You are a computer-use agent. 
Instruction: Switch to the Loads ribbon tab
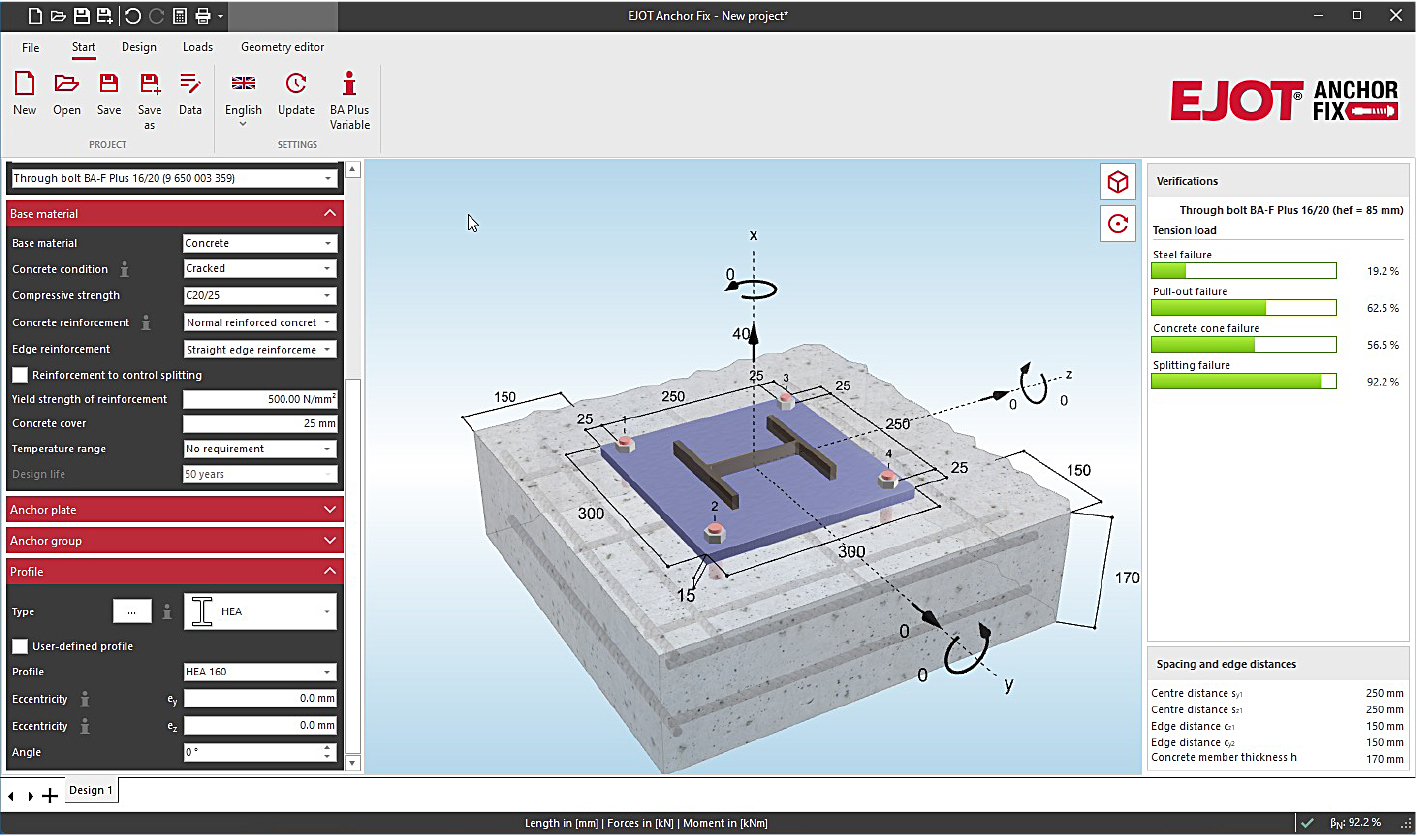(x=198, y=47)
